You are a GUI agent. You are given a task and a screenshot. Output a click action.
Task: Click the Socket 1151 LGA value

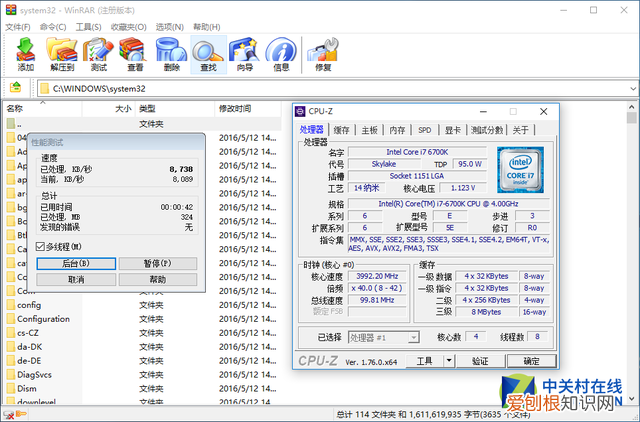(417, 176)
